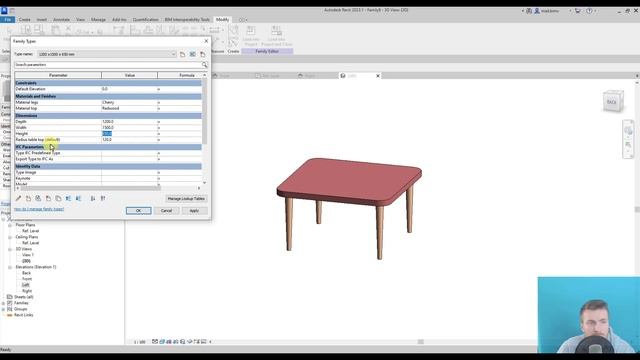Click the ViewCube BACK face

click(x=611, y=102)
